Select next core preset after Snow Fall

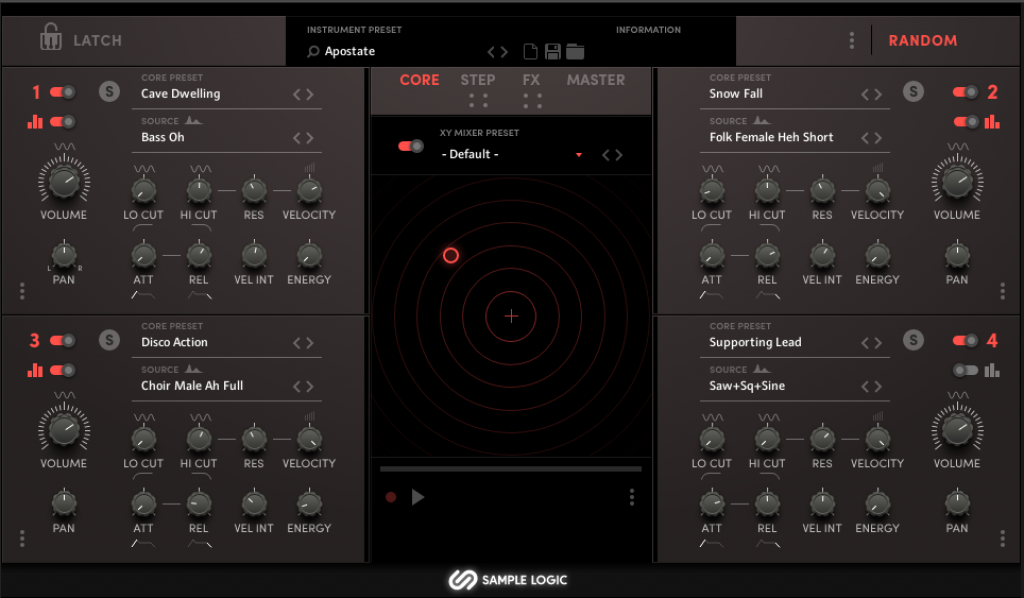pyautogui.click(x=878, y=94)
